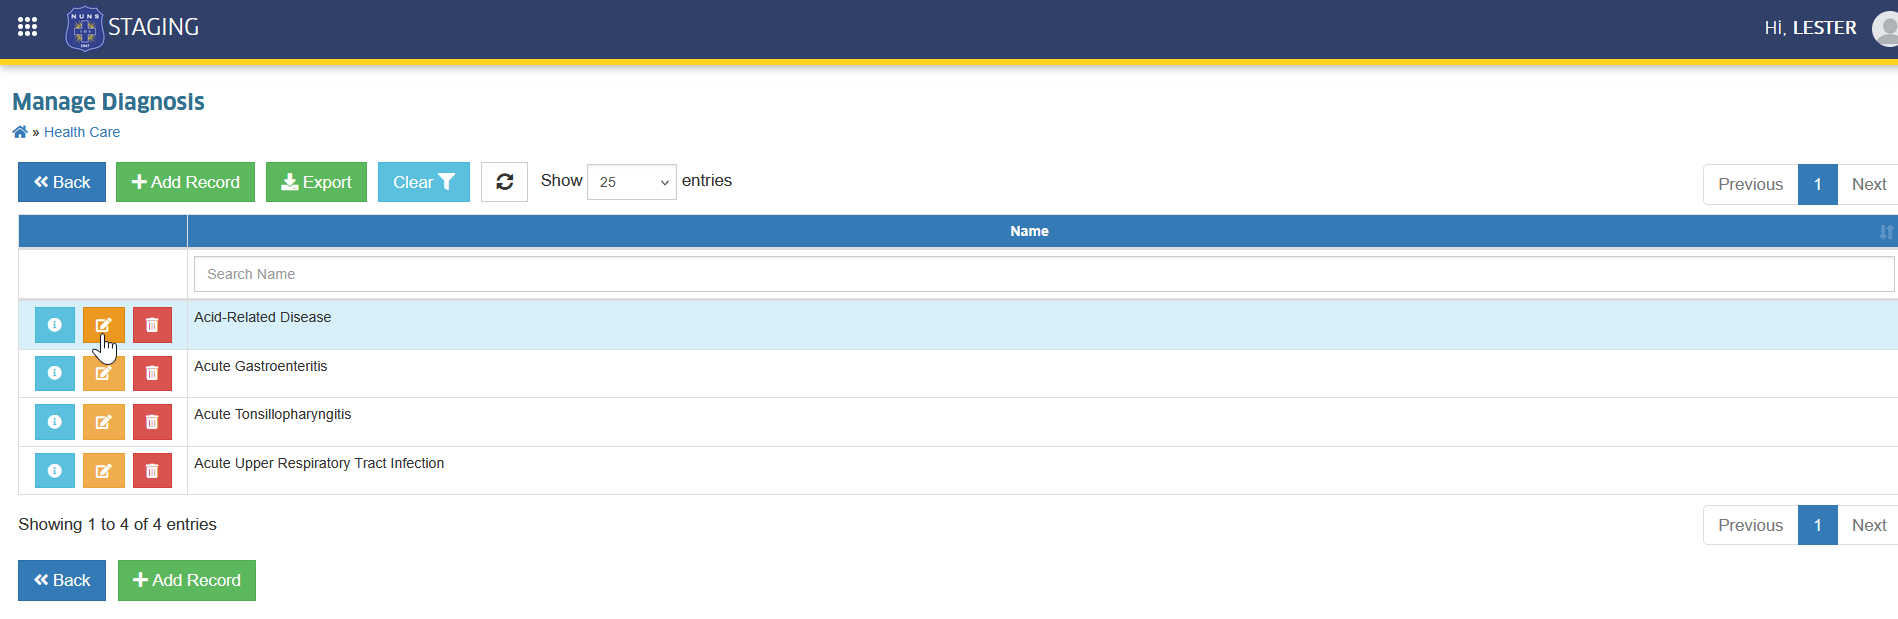Click the top Add Record button
The image size is (1898, 619).
185,182
